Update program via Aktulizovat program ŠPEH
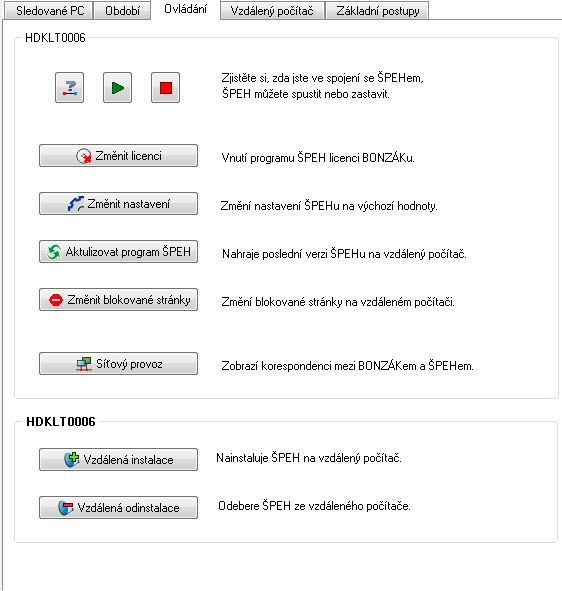 coord(118,252)
